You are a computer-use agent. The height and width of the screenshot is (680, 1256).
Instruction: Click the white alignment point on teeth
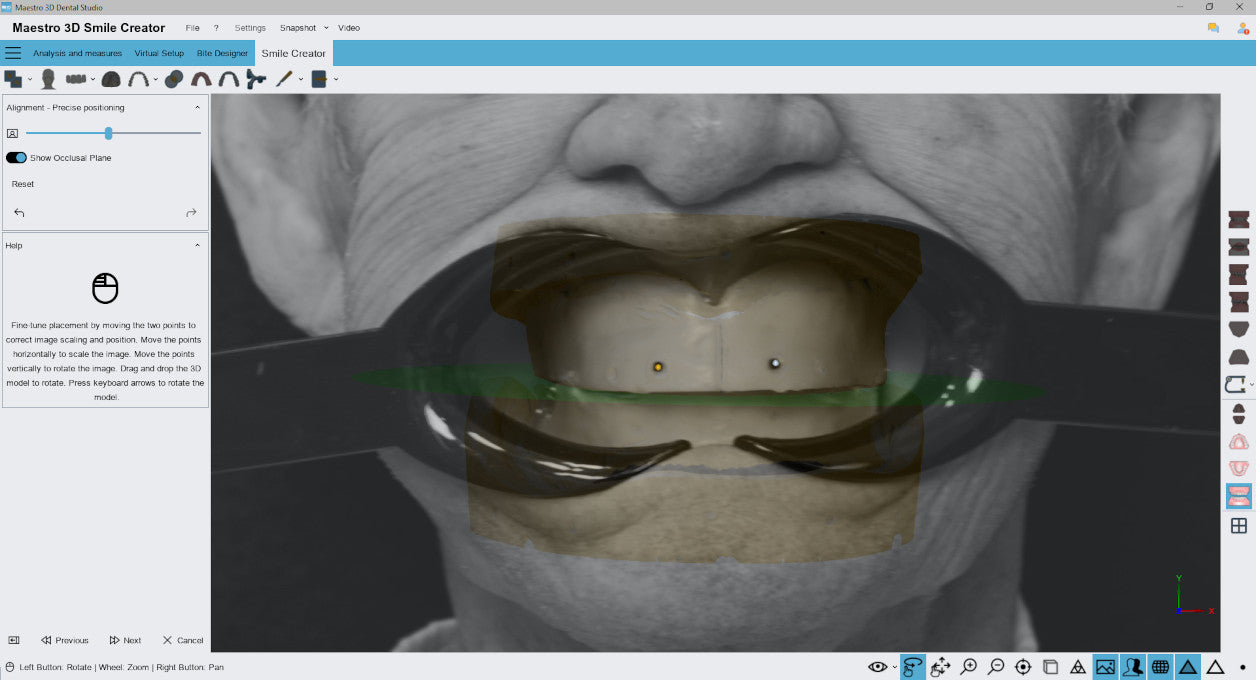pos(775,364)
